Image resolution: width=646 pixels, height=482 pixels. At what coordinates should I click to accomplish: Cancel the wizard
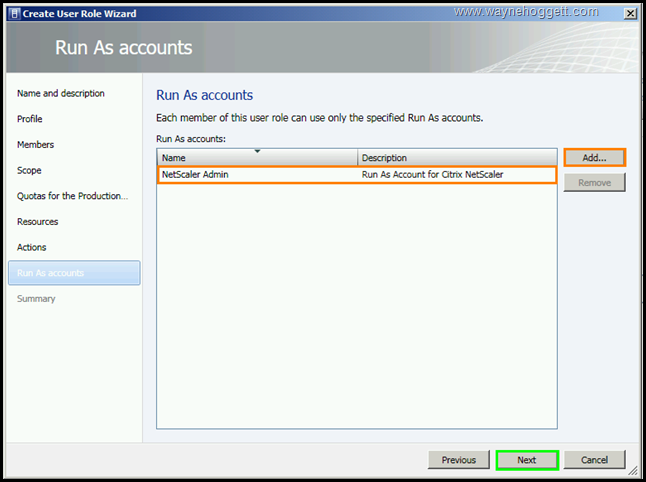pos(594,460)
